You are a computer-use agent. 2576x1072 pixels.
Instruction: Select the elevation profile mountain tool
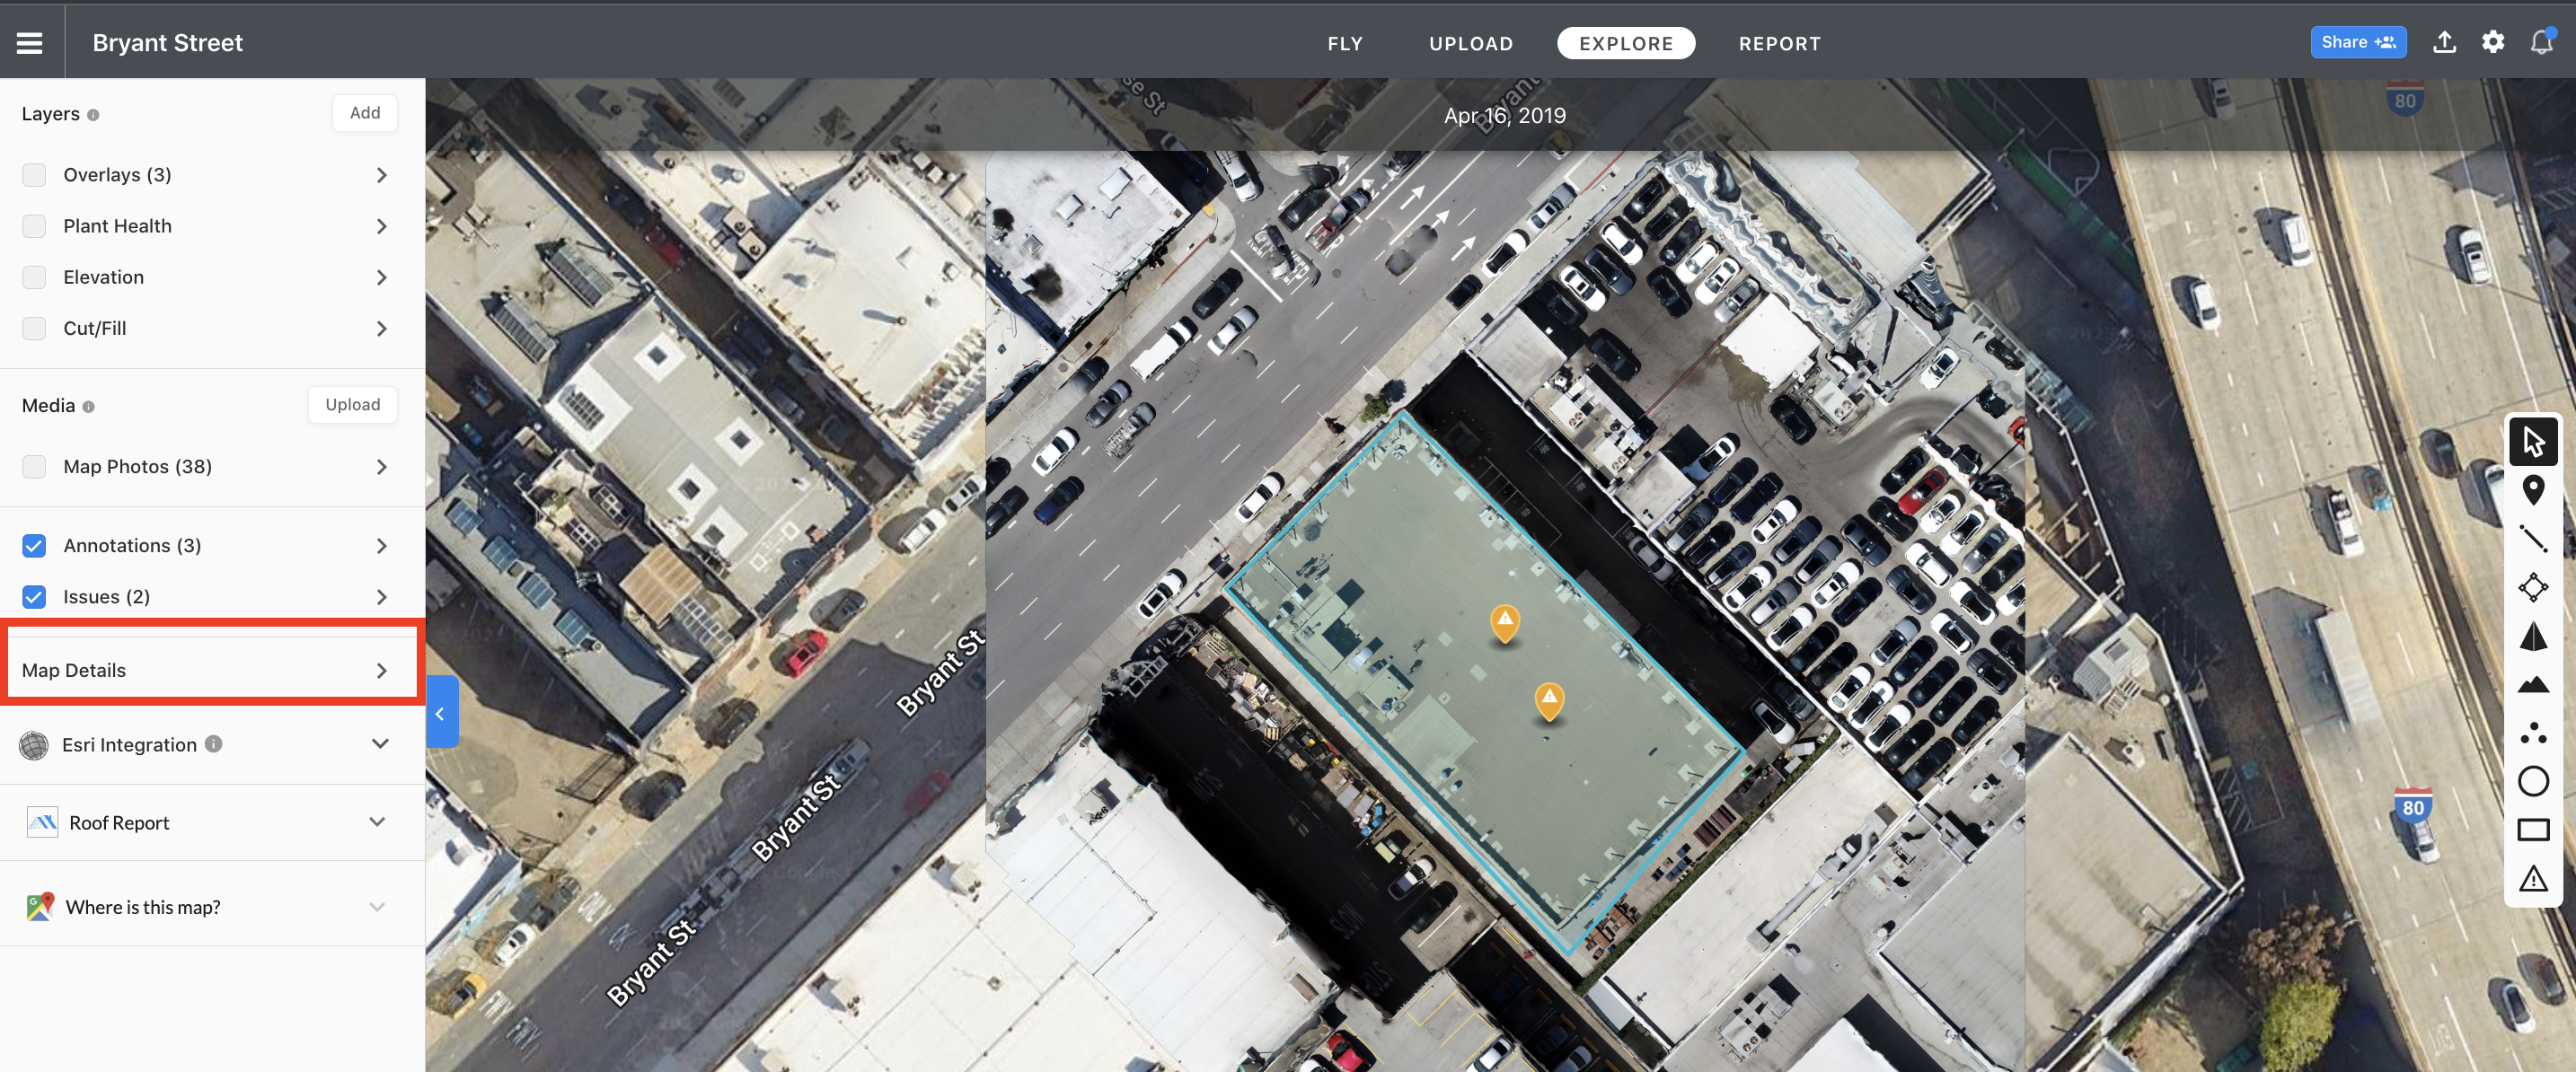coord(2532,684)
